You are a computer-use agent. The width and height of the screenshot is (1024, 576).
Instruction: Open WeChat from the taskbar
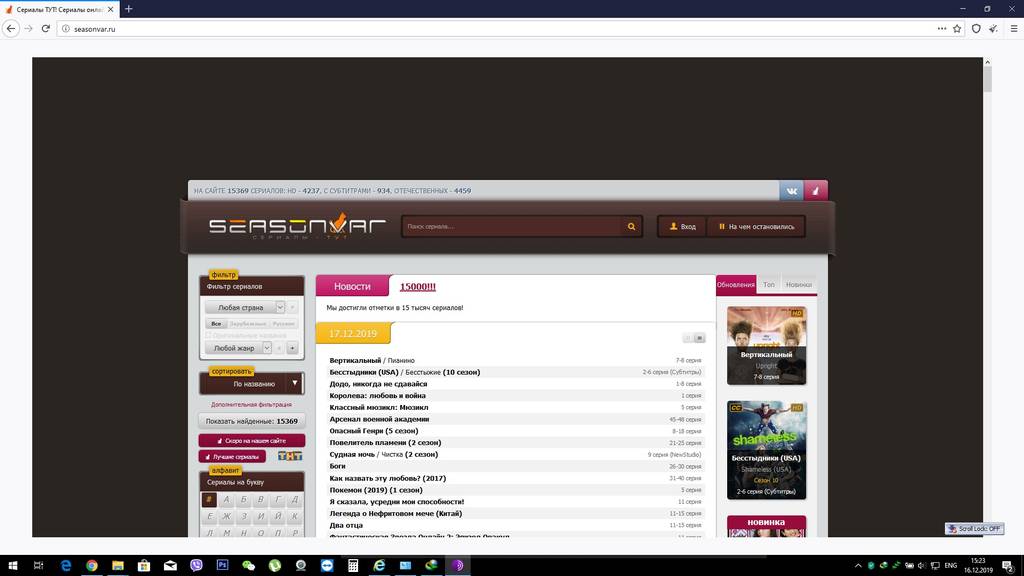click(x=248, y=566)
